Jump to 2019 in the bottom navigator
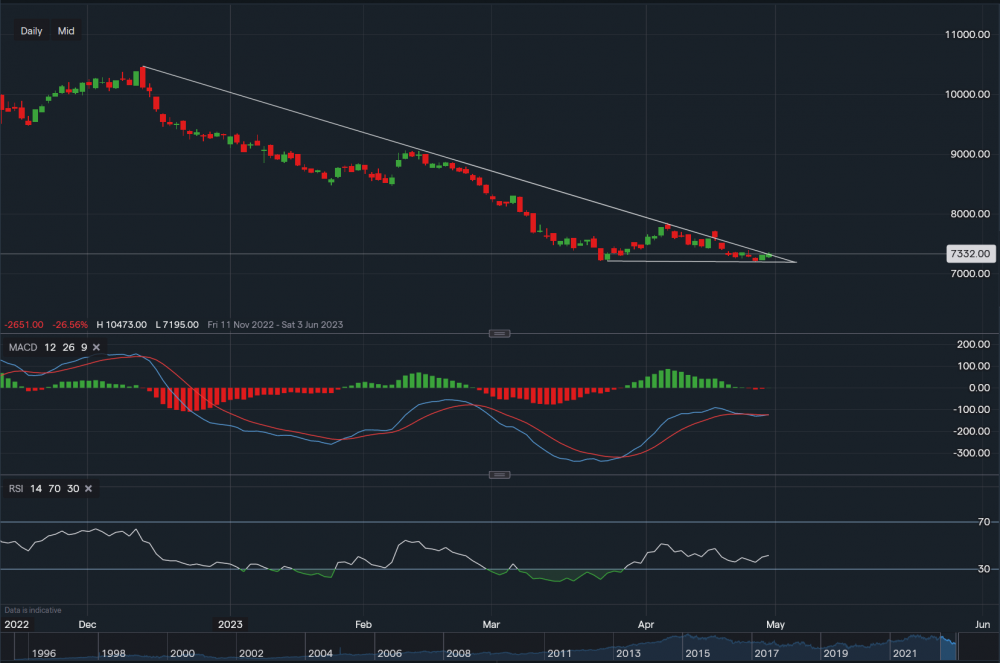Image resolution: width=1000 pixels, height=663 pixels. (836, 652)
